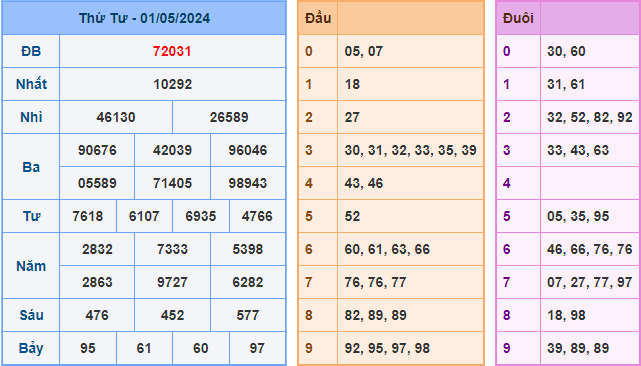Click the first prize number 10292
The image size is (641, 366).
pos(173,84)
